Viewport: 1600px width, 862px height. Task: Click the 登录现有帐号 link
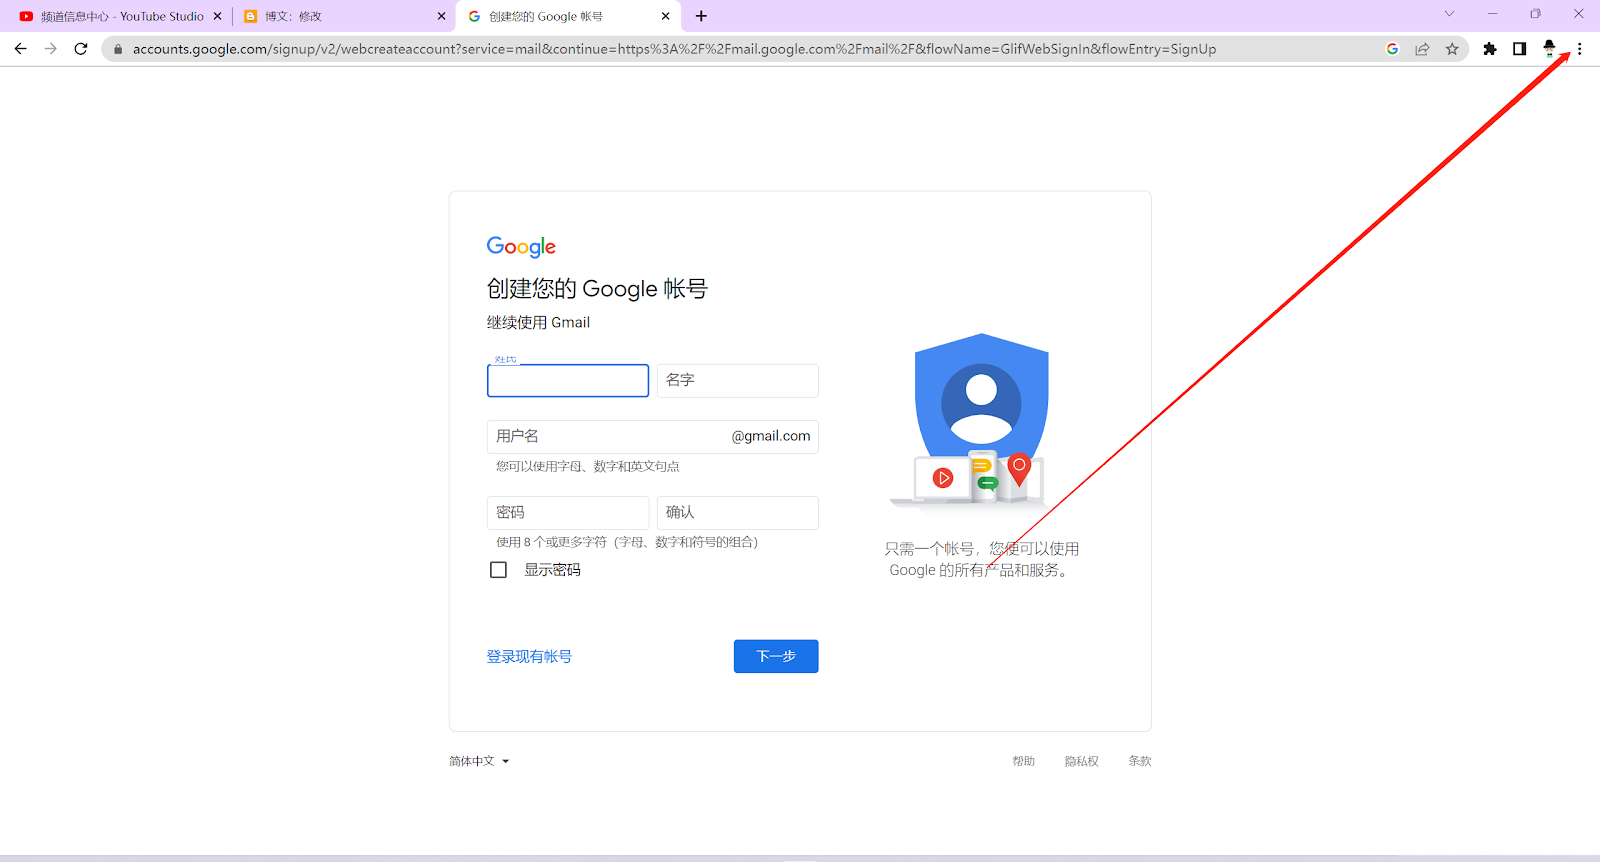[x=529, y=657]
